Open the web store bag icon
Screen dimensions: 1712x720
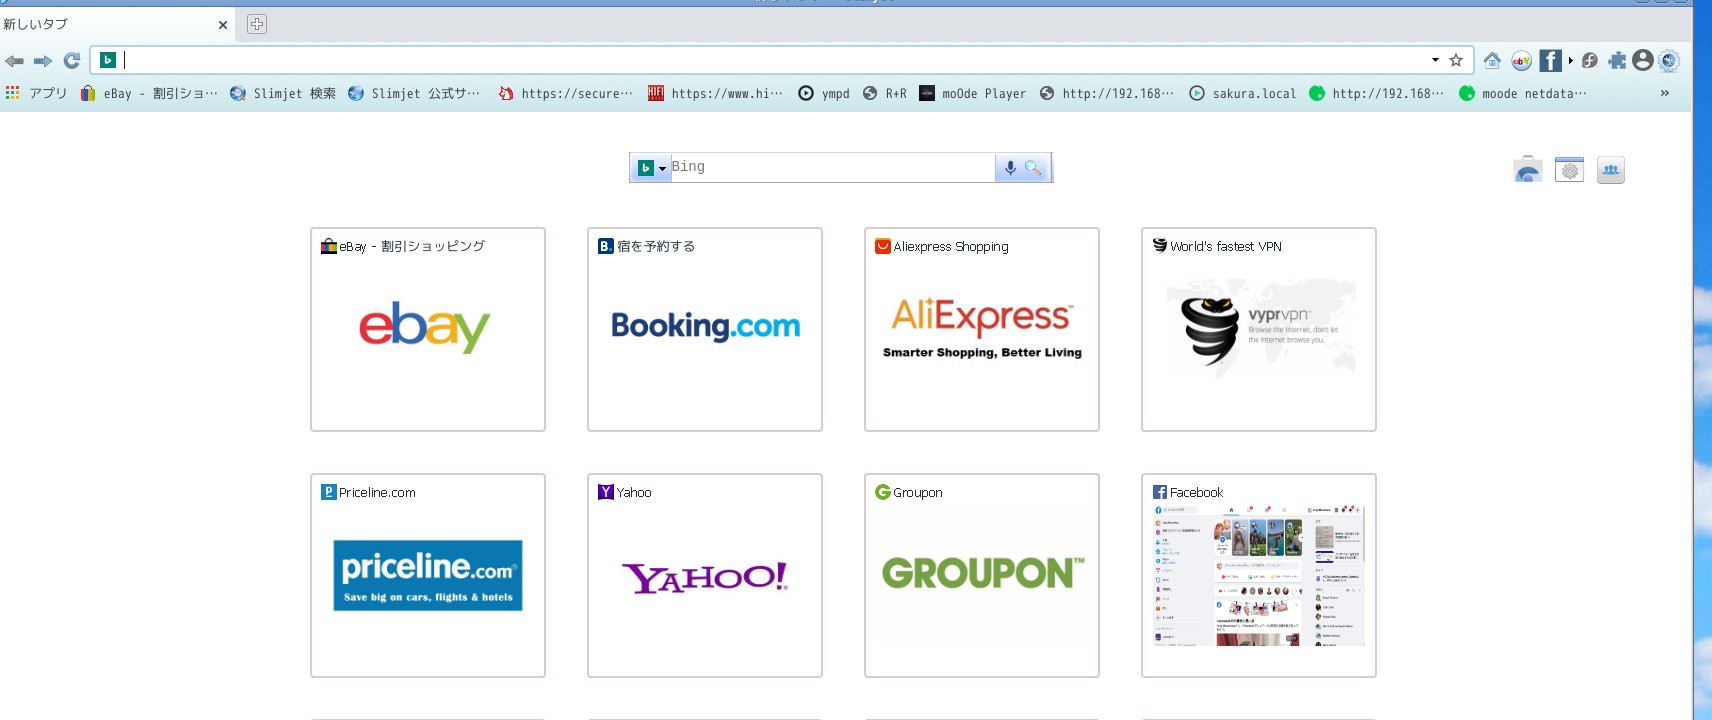(1527, 170)
